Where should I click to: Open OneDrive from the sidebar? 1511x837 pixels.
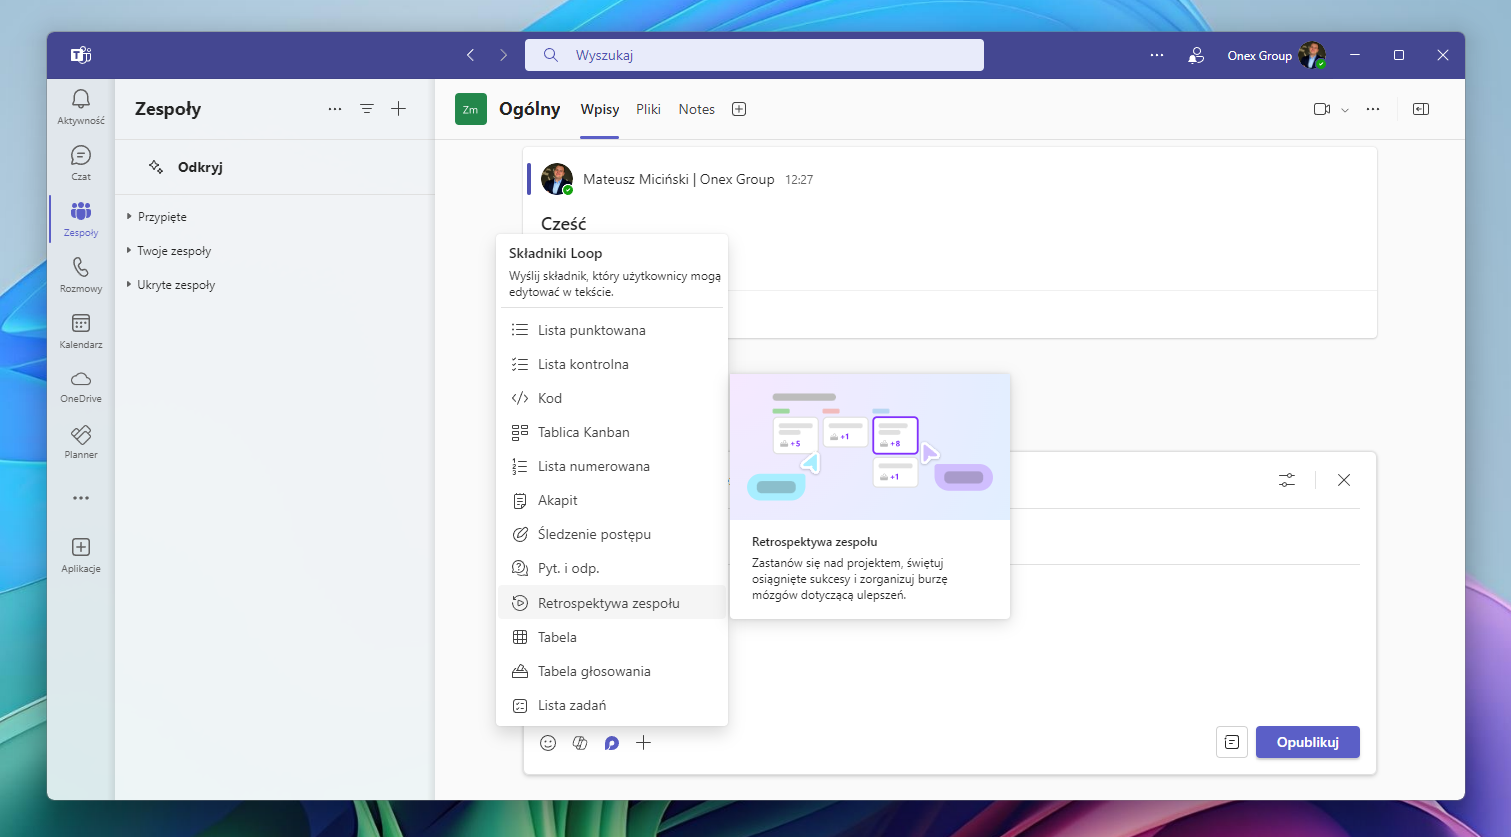[x=81, y=386]
